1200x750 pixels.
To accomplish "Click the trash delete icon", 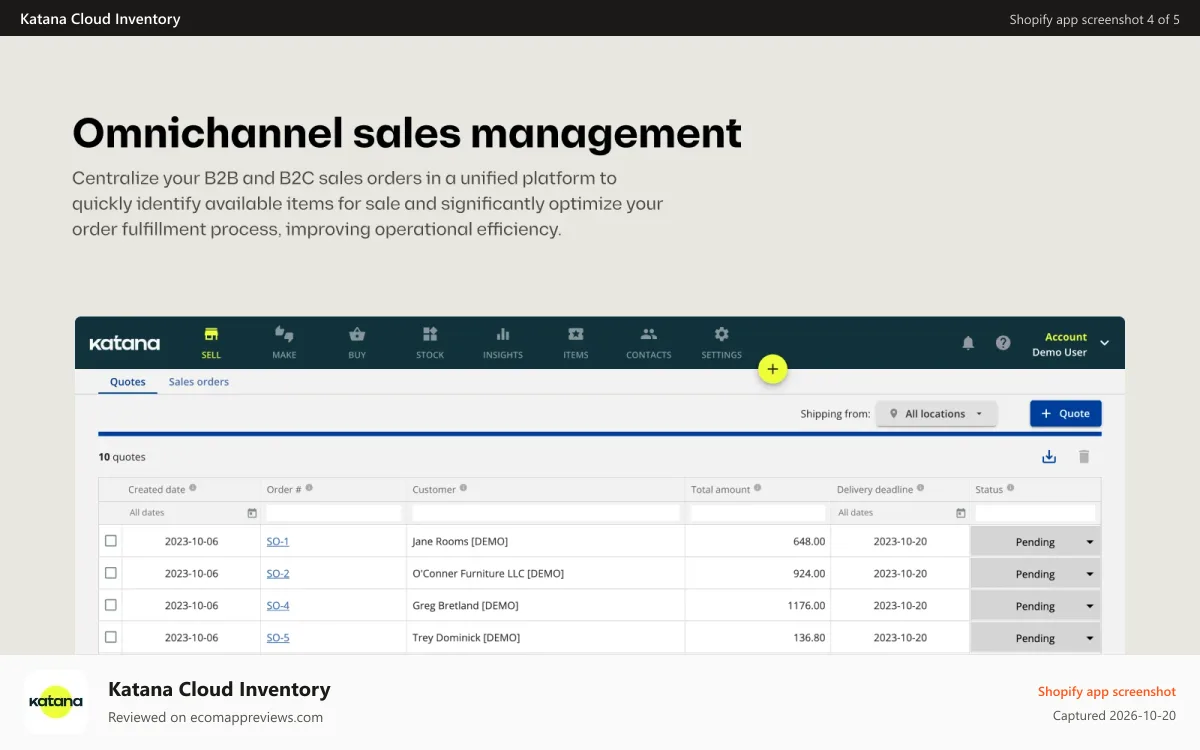I will click(1084, 457).
